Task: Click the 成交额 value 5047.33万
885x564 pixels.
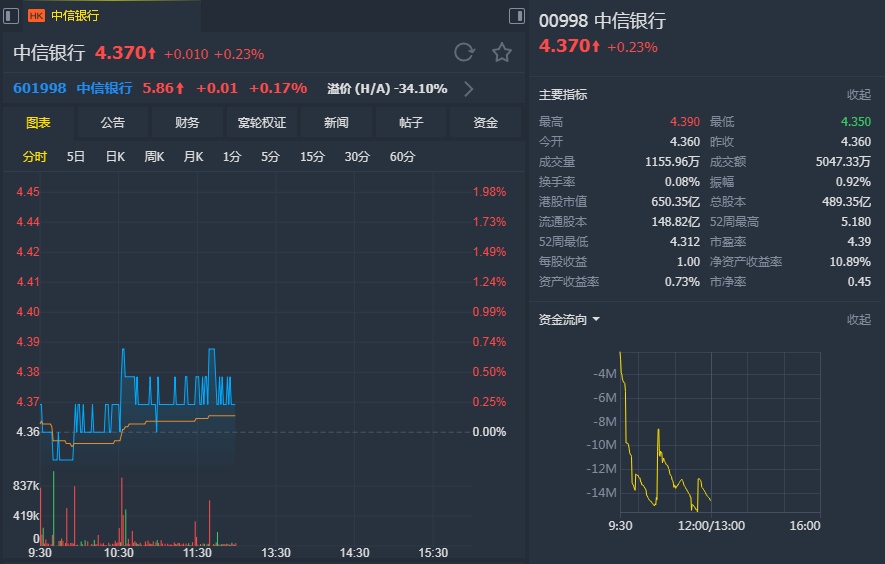Action: point(843,162)
